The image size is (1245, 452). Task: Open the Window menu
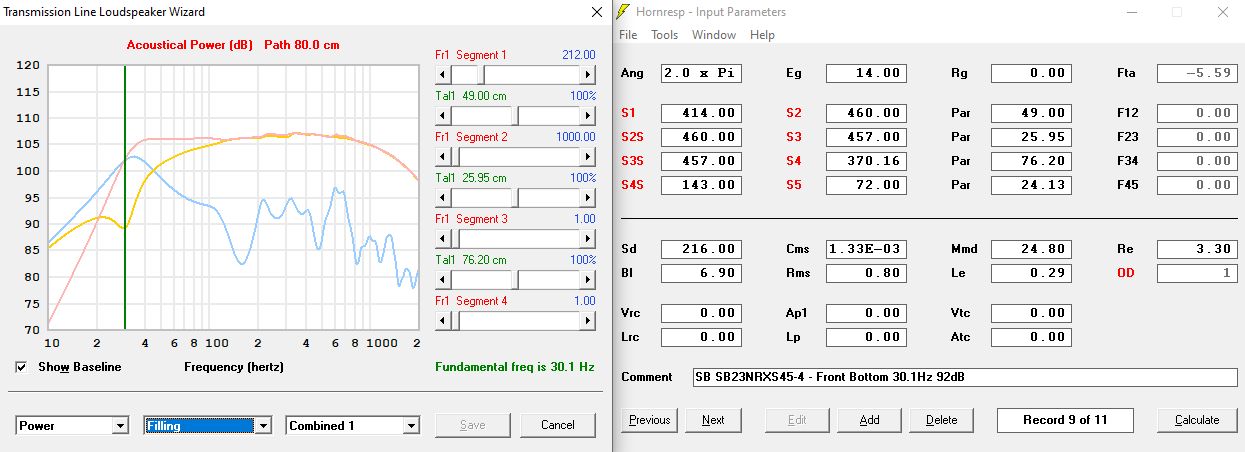click(714, 35)
